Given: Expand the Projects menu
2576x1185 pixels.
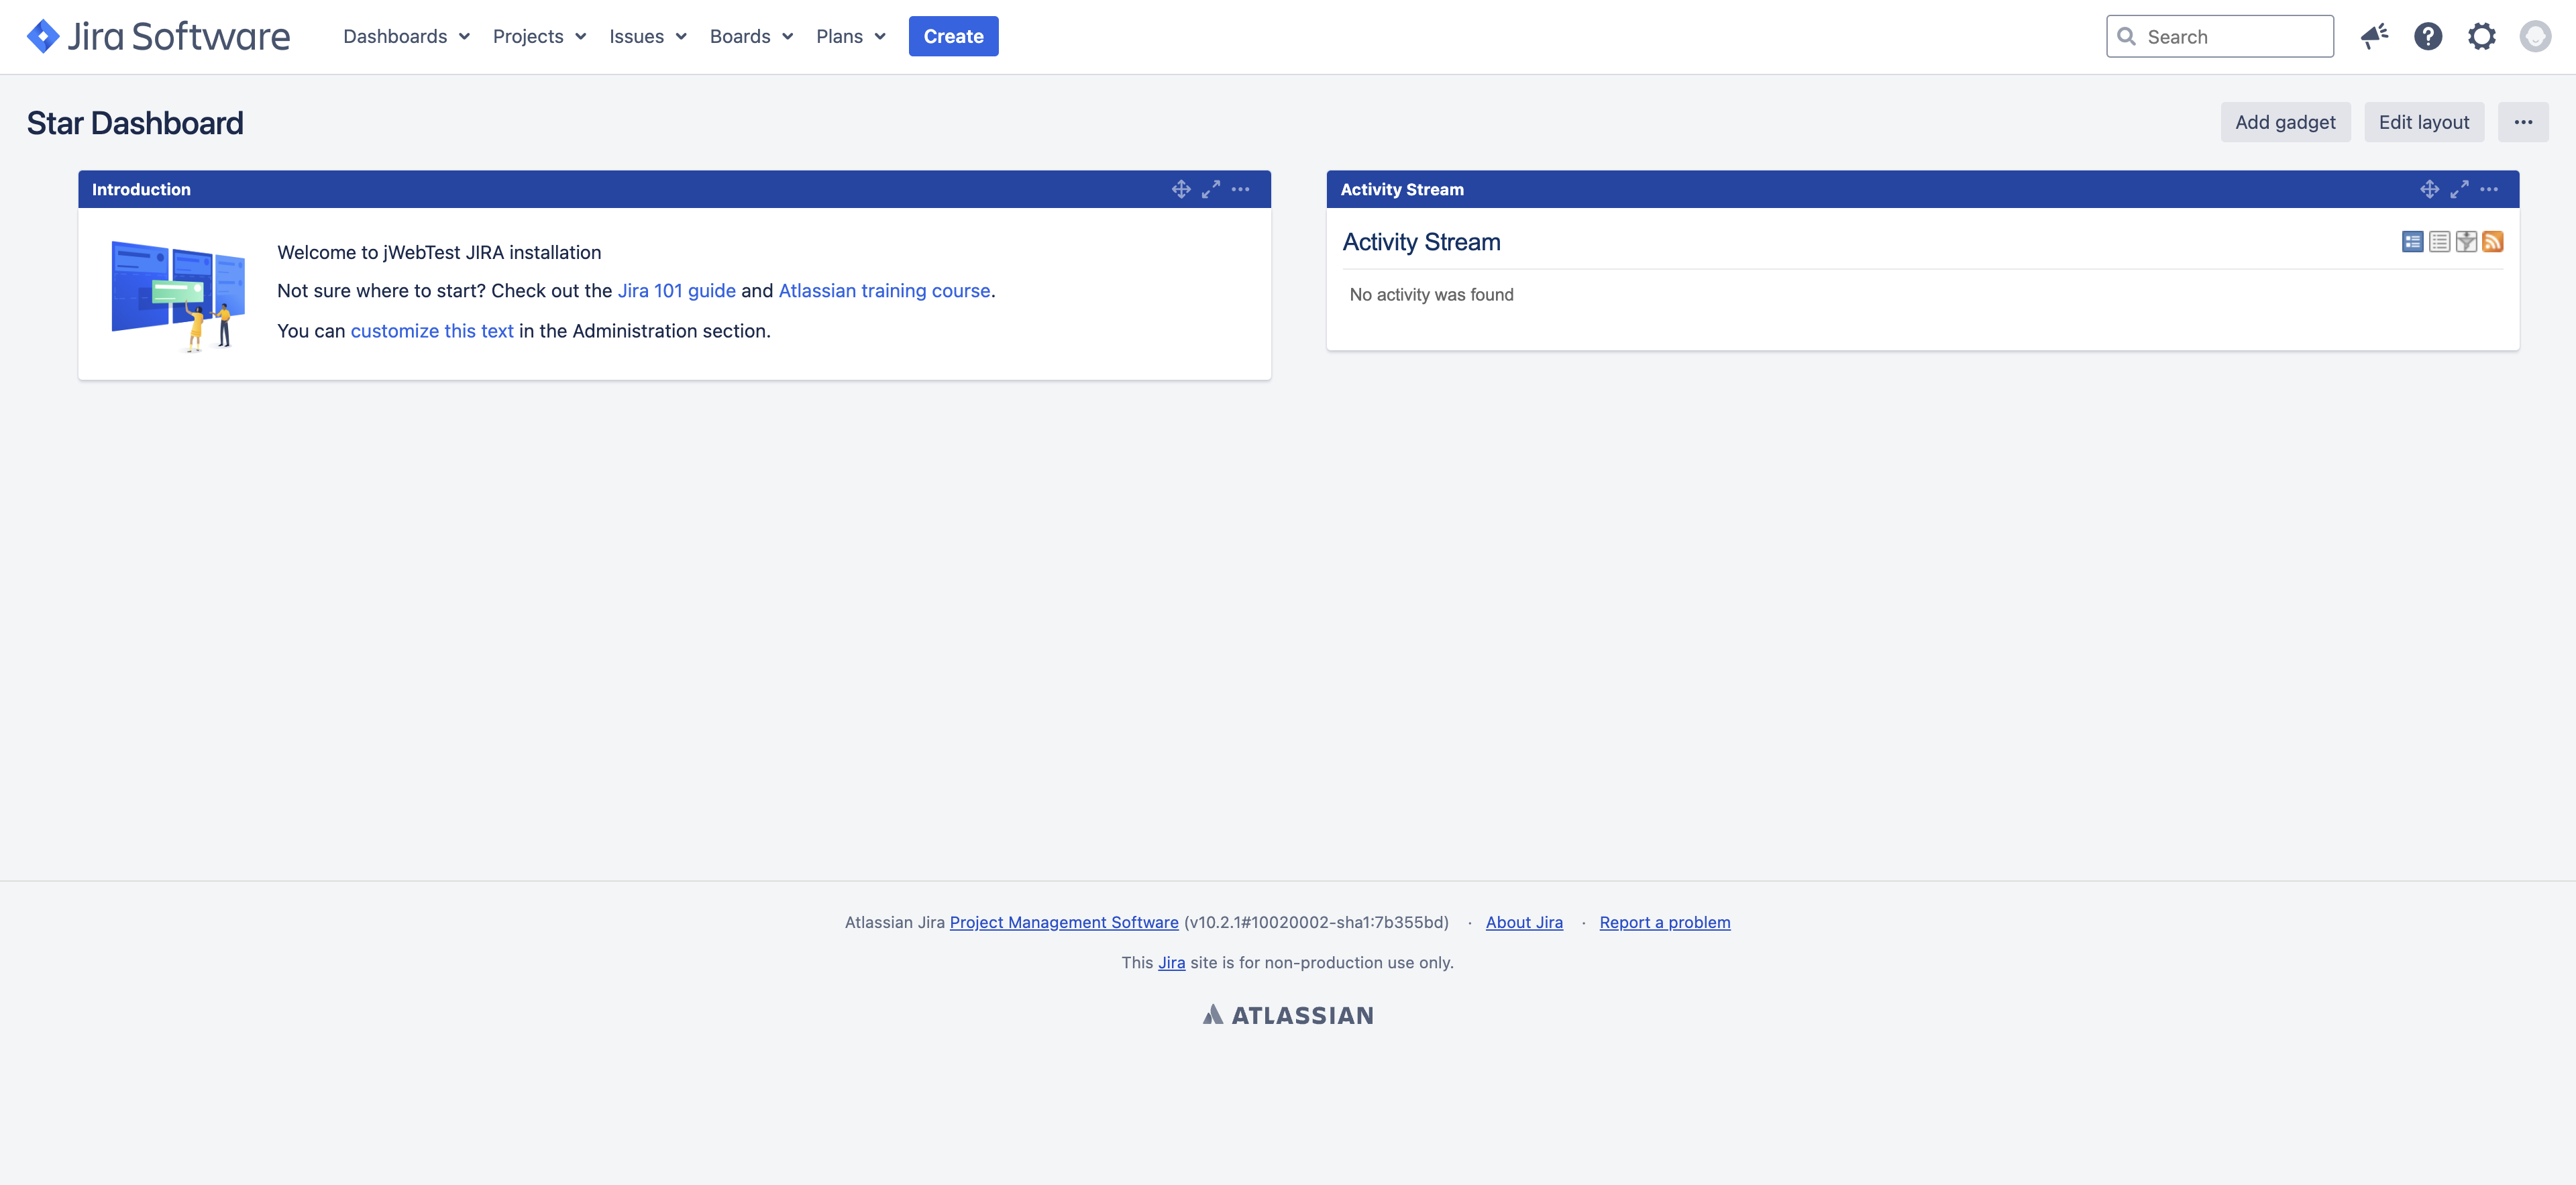Looking at the screenshot, I should pos(539,37).
